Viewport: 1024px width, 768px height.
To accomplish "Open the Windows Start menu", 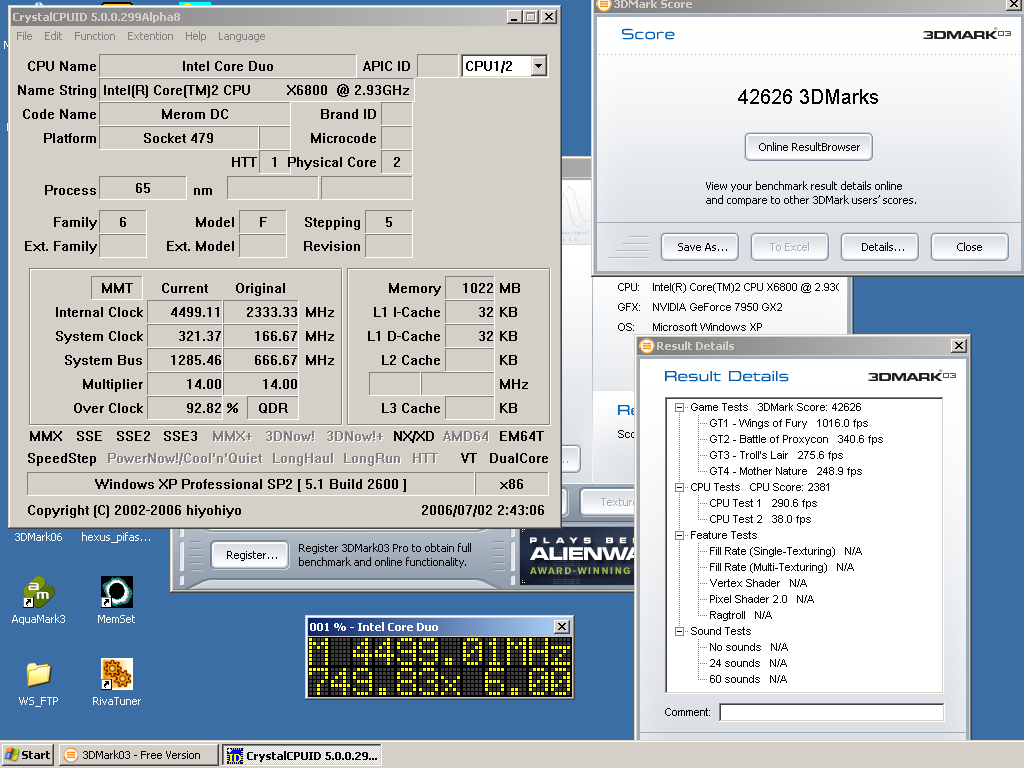I will point(28,755).
